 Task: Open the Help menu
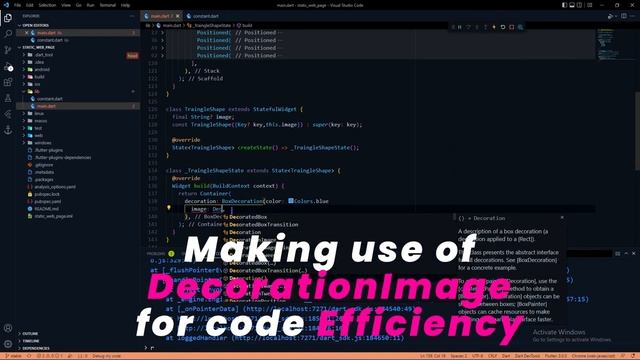(x=125, y=5)
